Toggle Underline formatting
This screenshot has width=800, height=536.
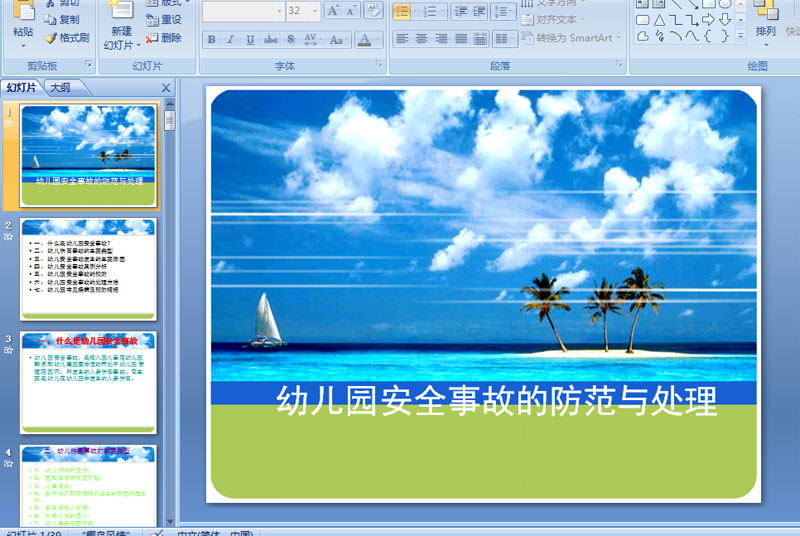250,40
